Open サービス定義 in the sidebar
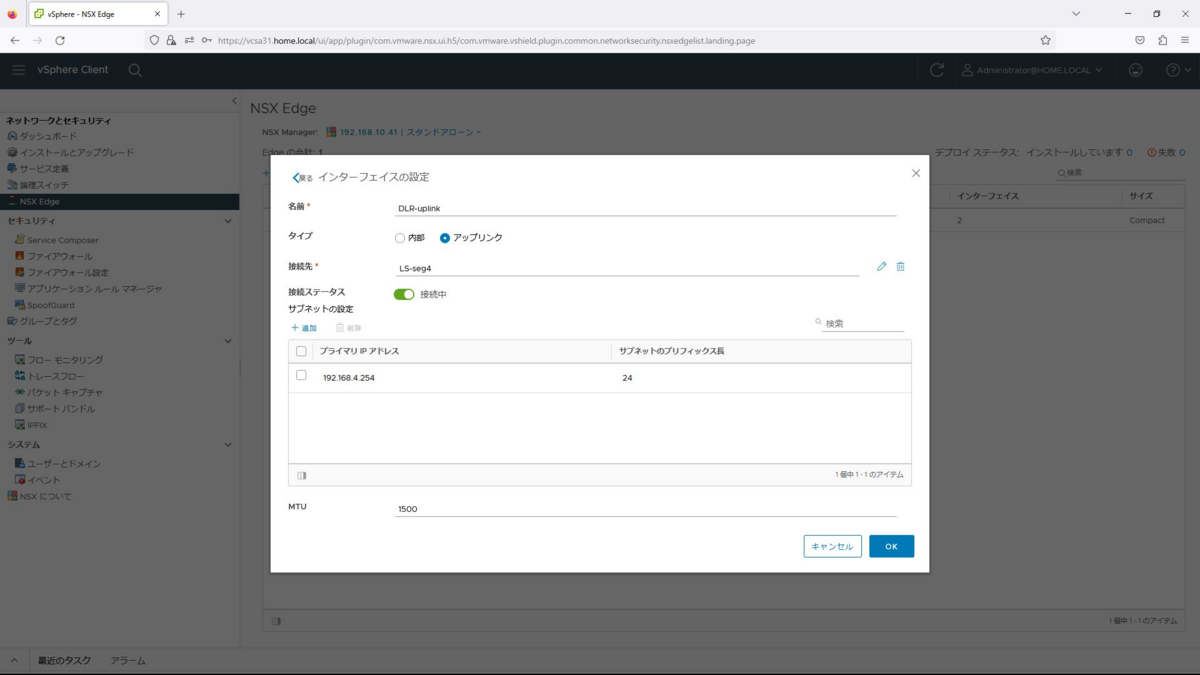1200x675 pixels. click(x=45, y=169)
